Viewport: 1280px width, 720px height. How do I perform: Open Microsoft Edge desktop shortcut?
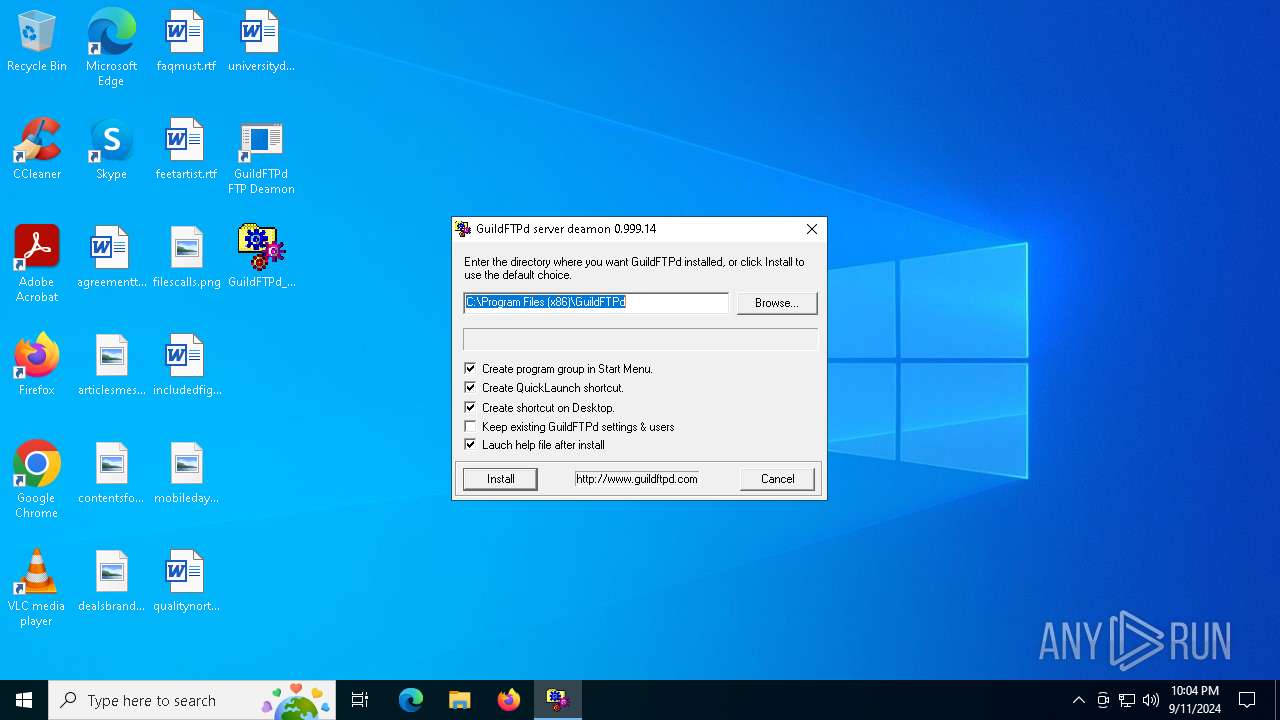[x=111, y=48]
